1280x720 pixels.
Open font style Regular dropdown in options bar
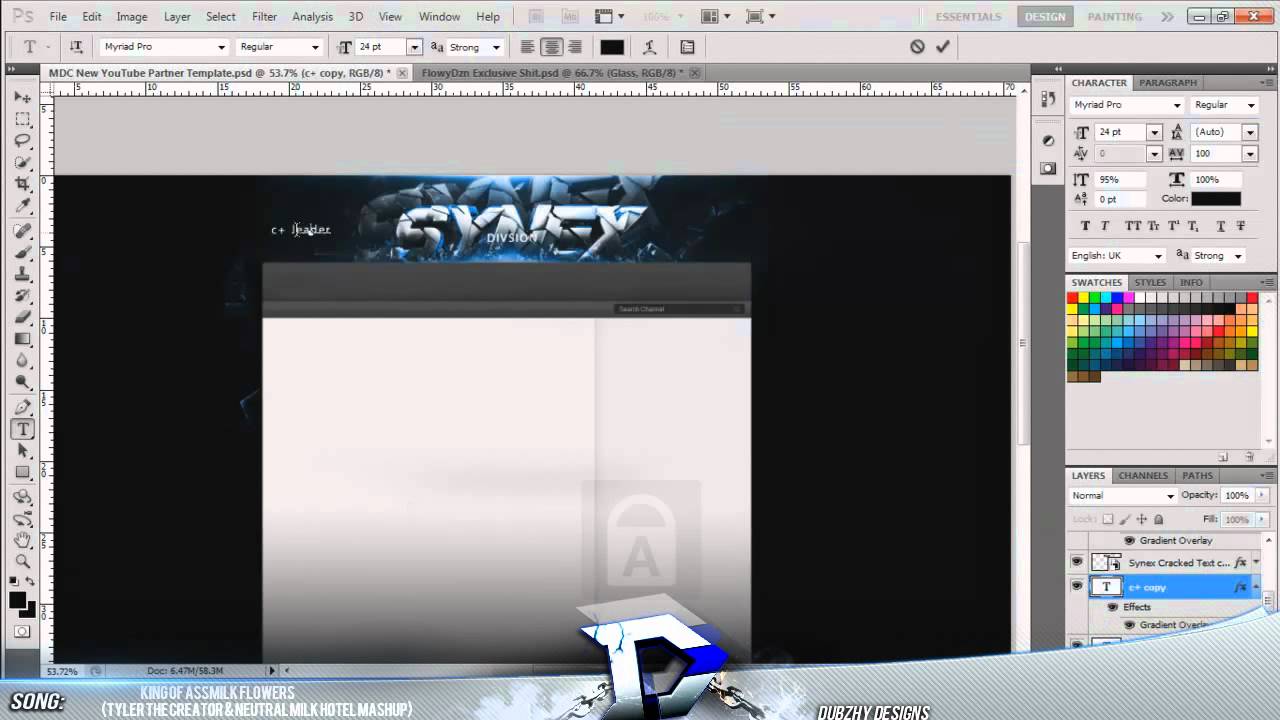point(315,47)
